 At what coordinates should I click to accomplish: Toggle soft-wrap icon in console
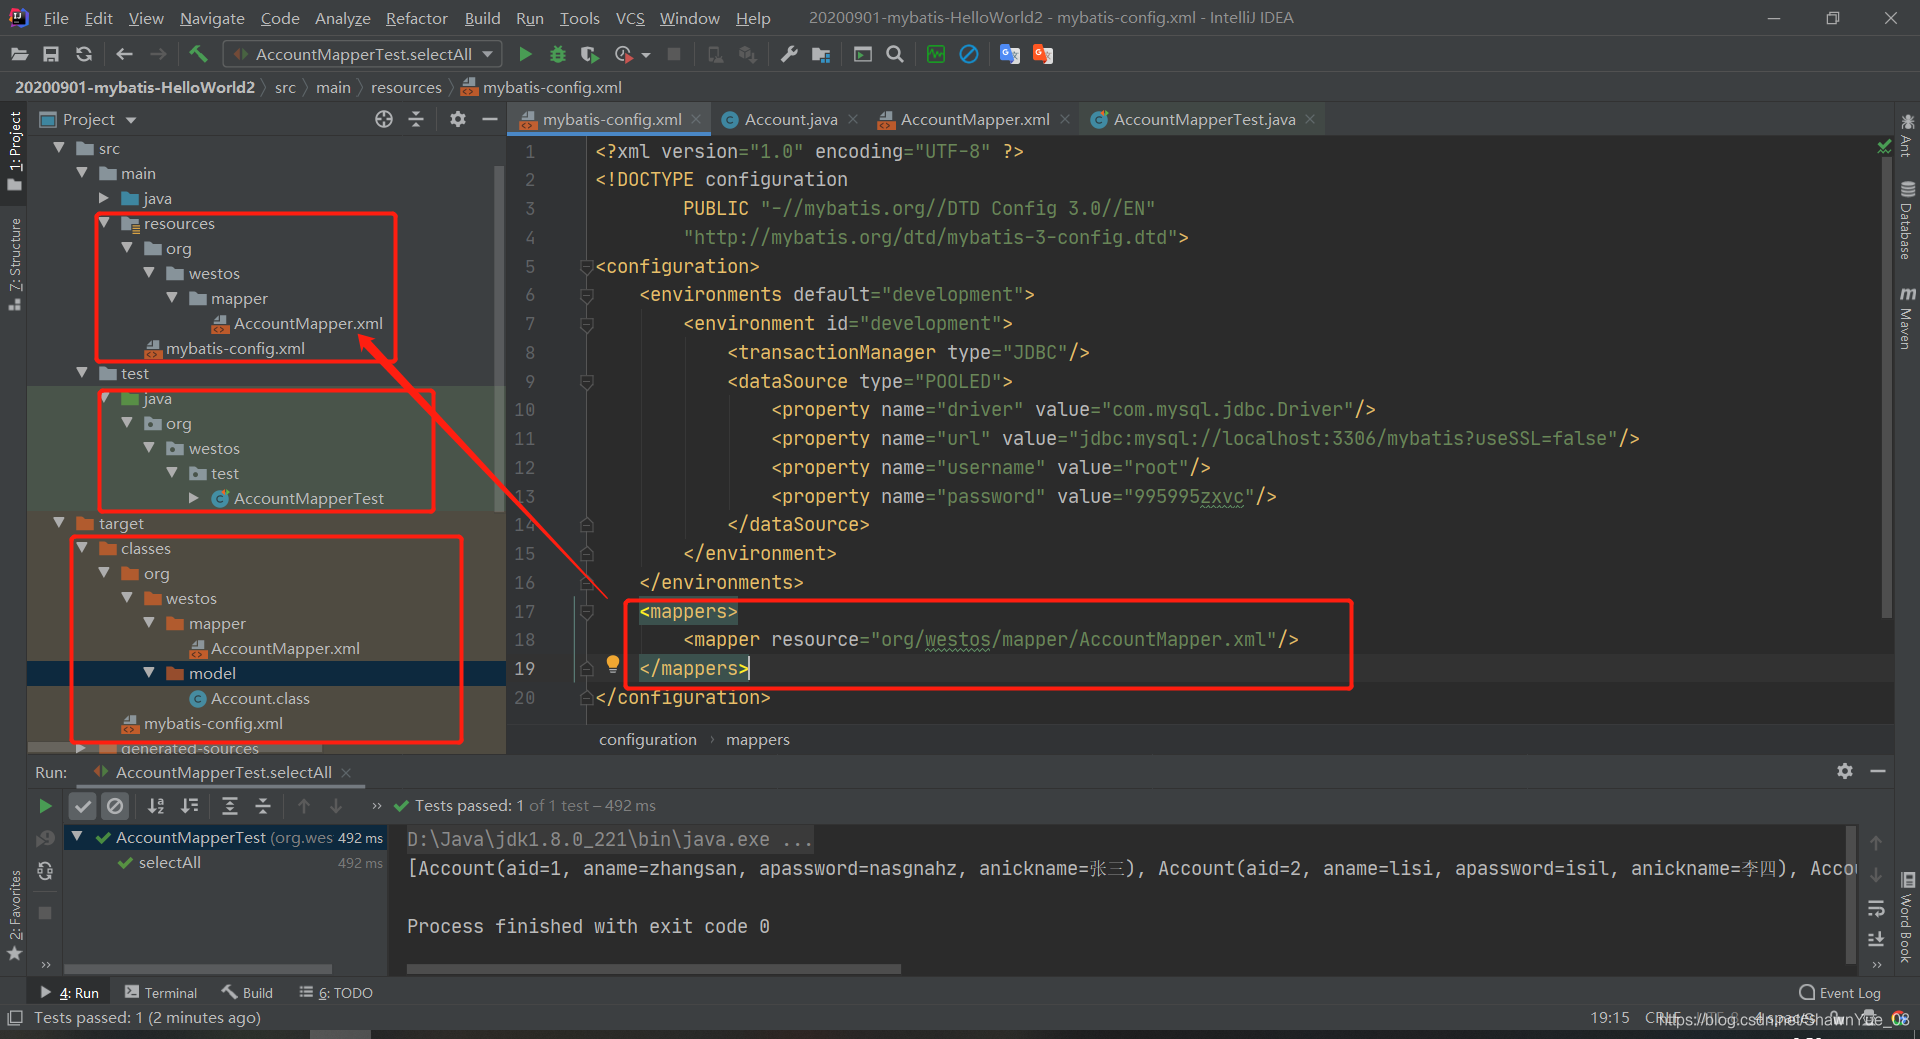1876,909
